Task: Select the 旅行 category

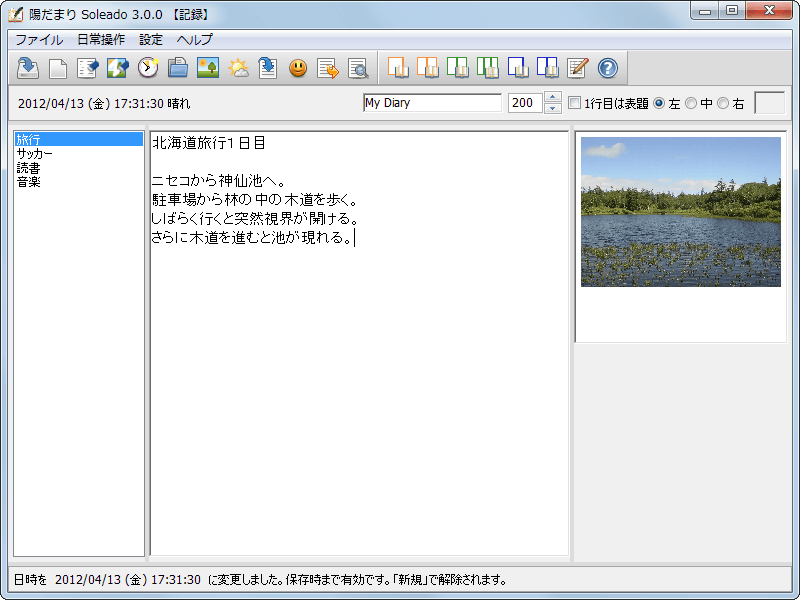Action: coord(79,139)
